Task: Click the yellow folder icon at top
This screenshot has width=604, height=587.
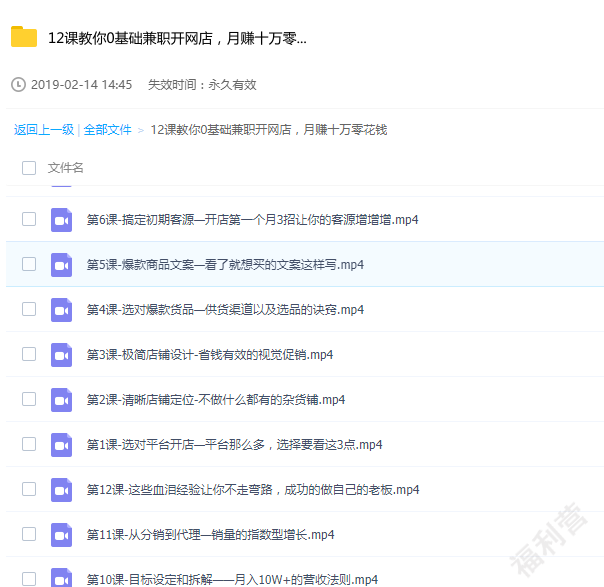Action: pos(24,37)
